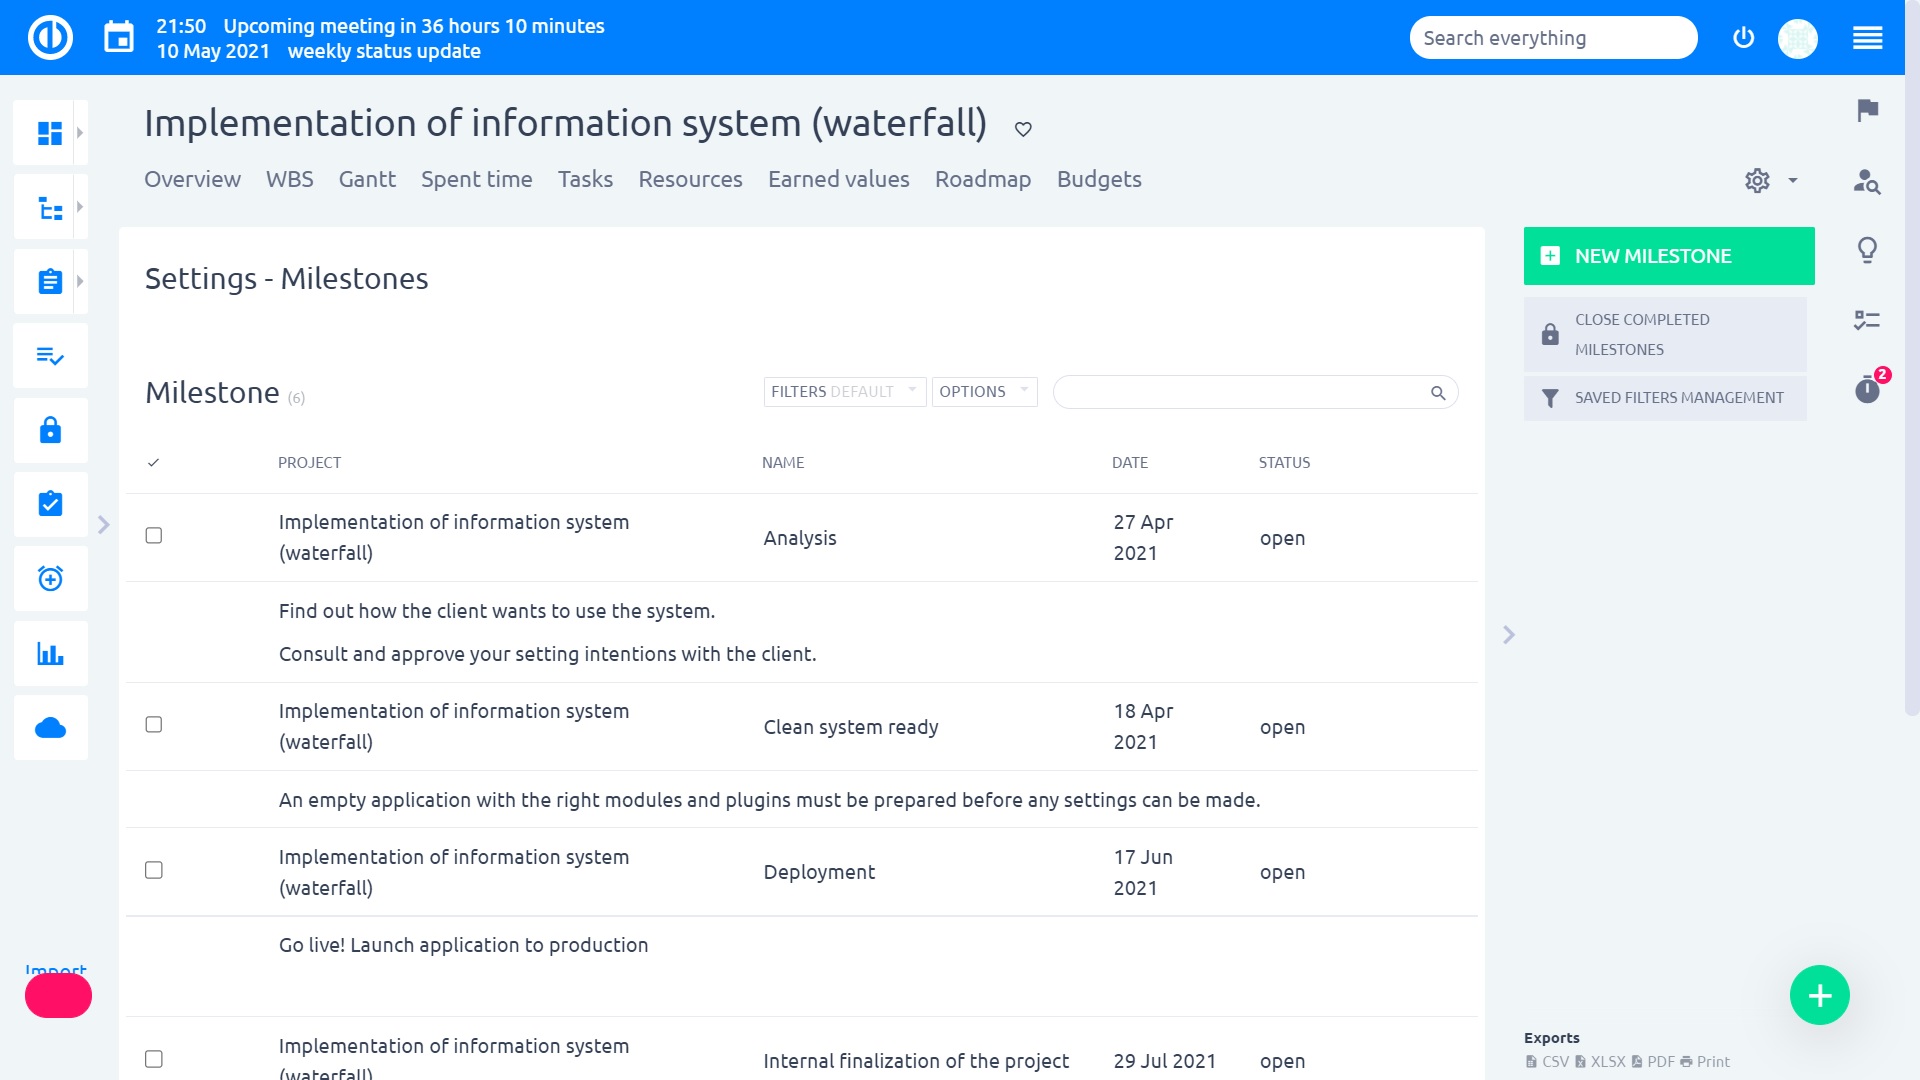Select the Clean system ready checkbox
This screenshot has width=1920, height=1080.
coord(154,725)
